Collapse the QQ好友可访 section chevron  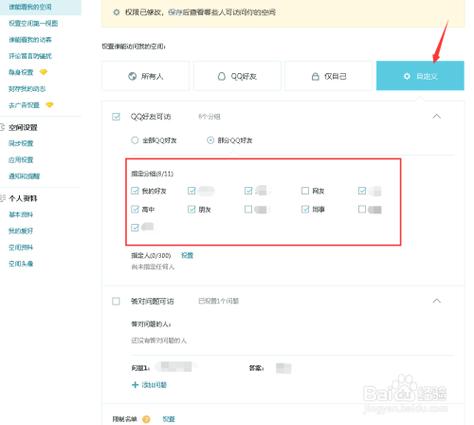tap(437, 116)
